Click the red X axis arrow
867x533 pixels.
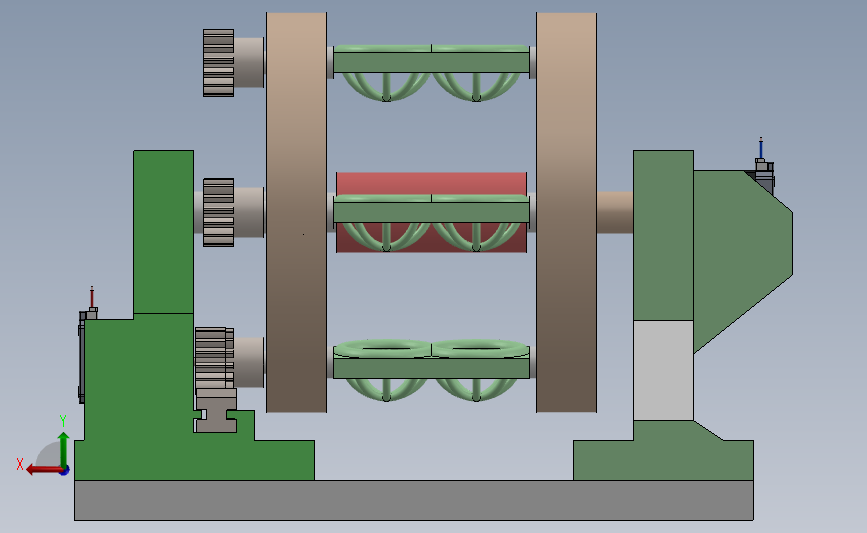tap(44, 470)
